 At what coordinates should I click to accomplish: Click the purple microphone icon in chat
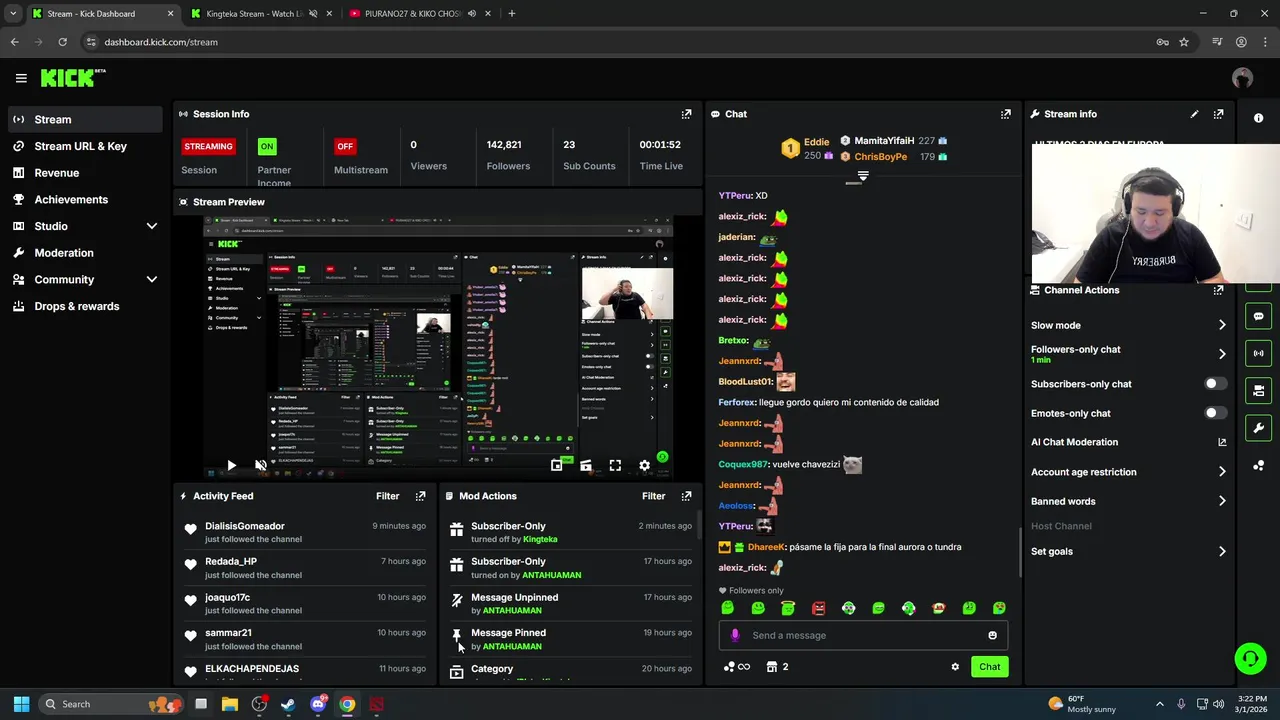click(735, 635)
